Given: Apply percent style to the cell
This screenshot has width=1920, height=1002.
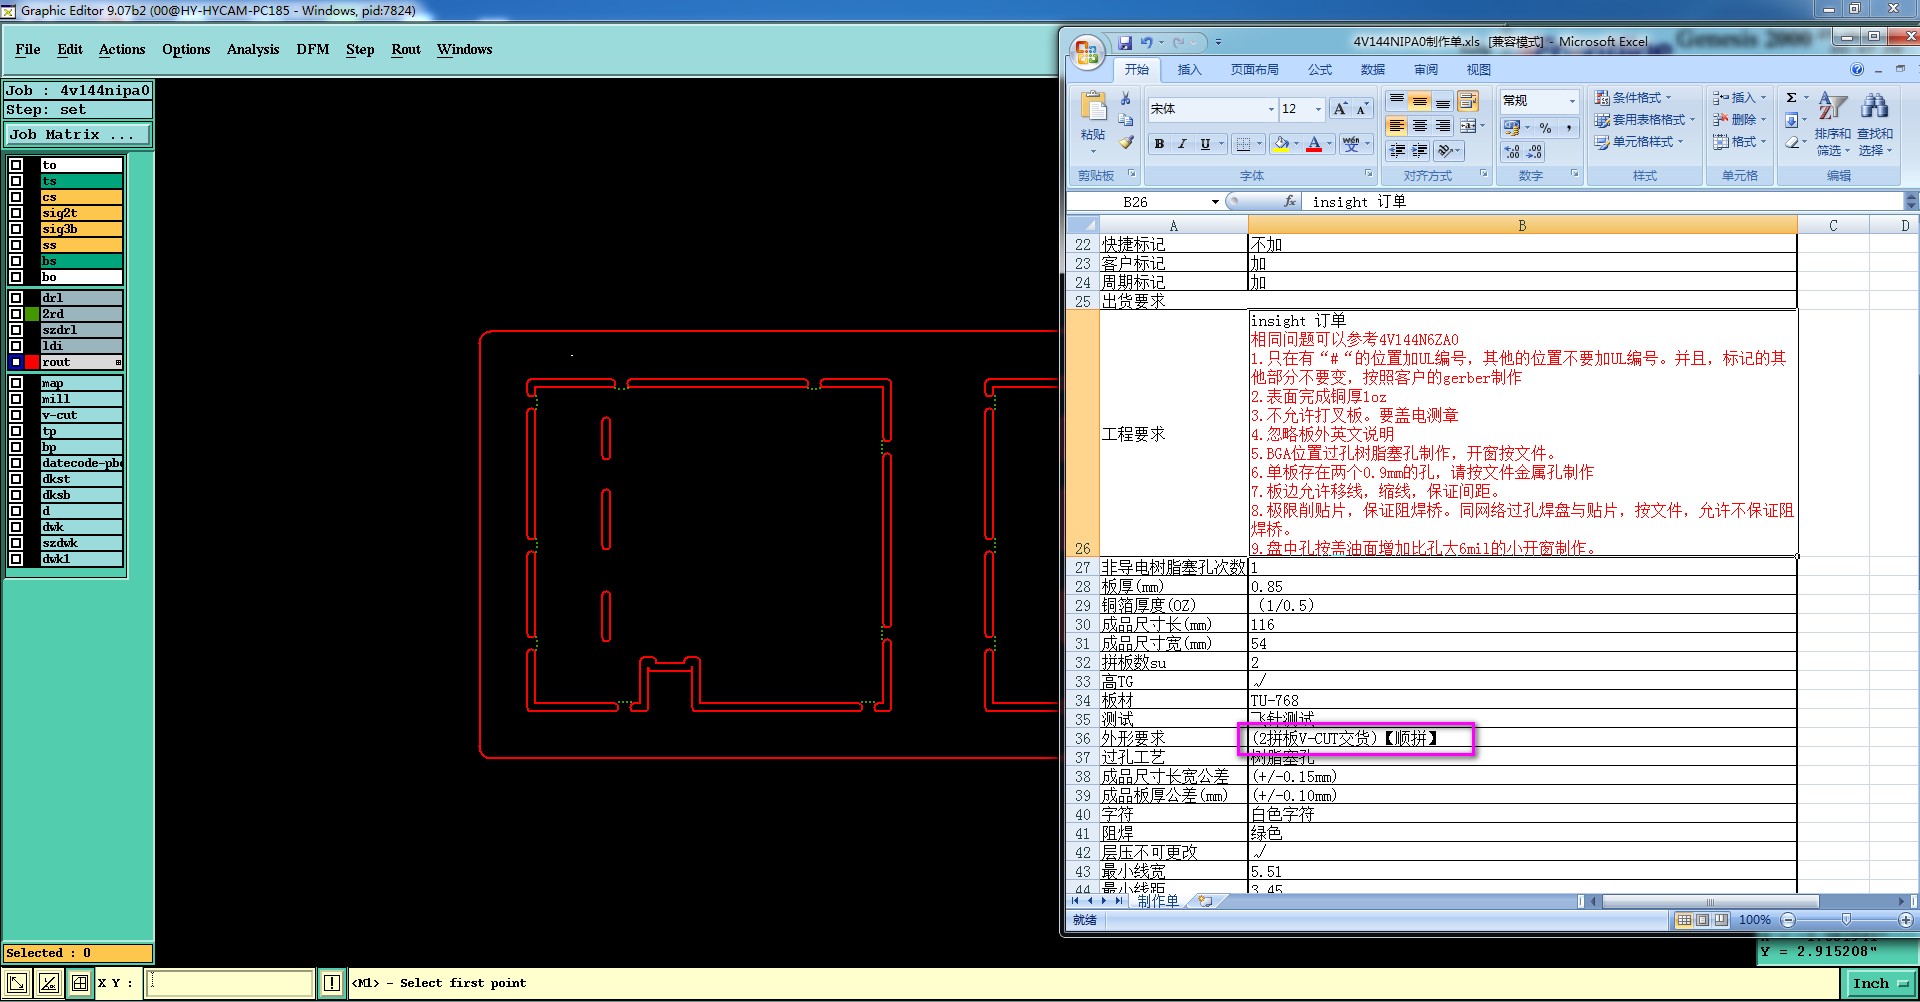Looking at the screenshot, I should tap(1546, 128).
